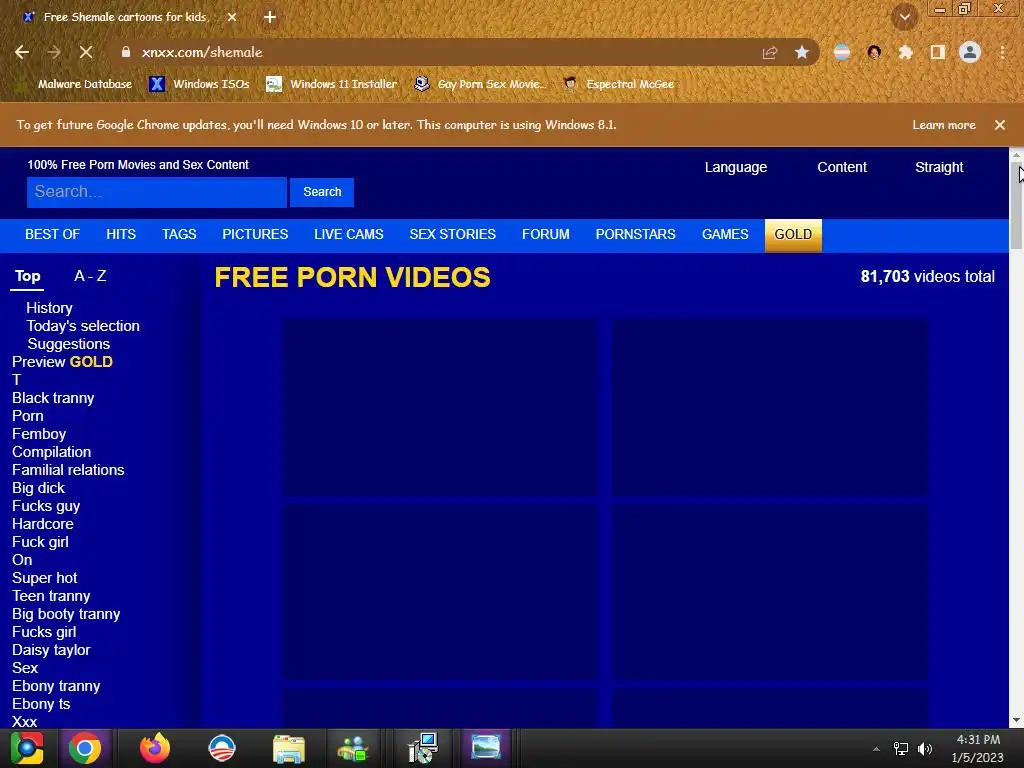Open the Chrome three-dot menu

pos(1002,52)
